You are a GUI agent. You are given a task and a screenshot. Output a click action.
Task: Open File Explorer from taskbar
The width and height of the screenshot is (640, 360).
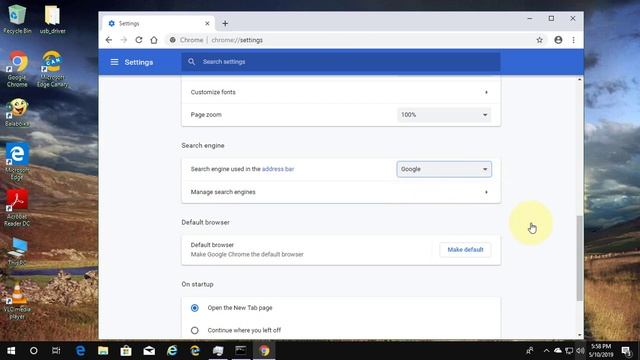click(103, 351)
